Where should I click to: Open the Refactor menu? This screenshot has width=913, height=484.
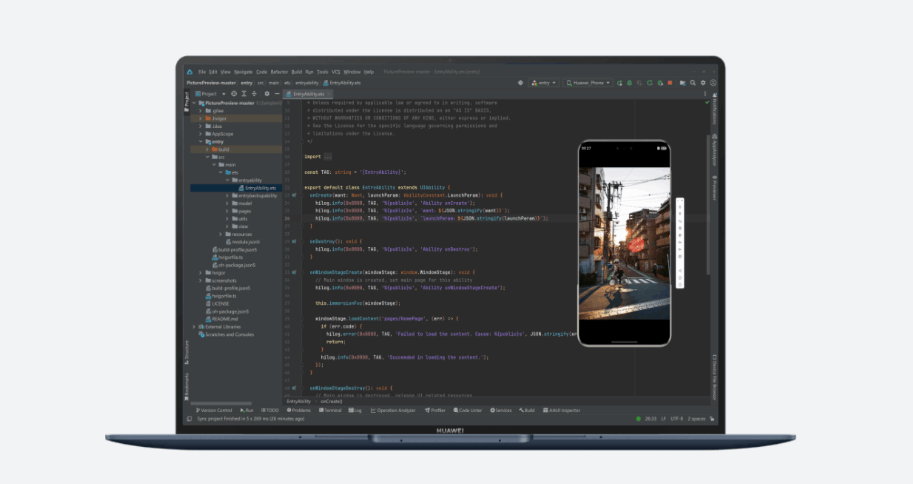[x=279, y=72]
